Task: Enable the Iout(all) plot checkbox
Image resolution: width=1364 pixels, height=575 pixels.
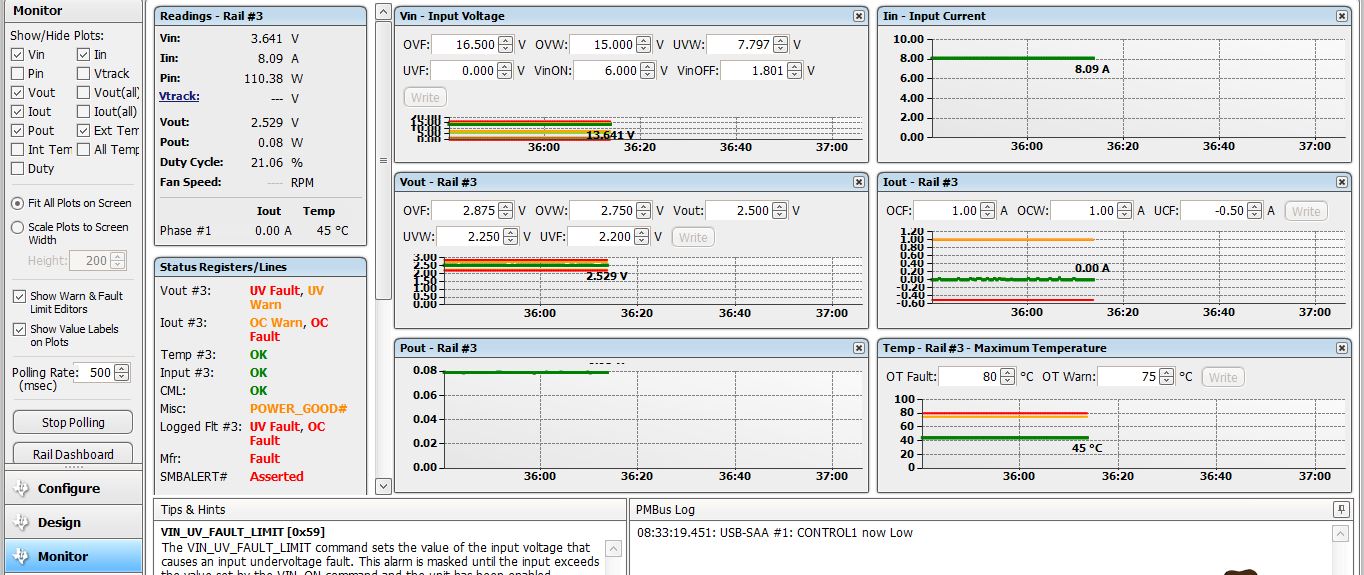Action: click(84, 112)
